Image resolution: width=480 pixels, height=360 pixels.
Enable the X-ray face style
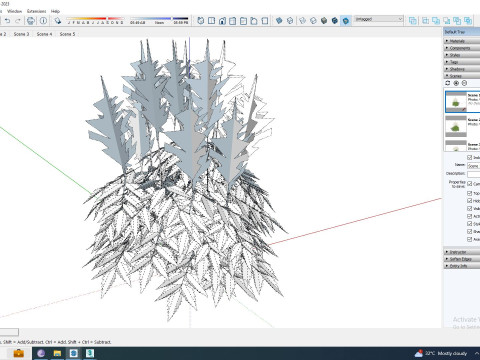(279, 21)
